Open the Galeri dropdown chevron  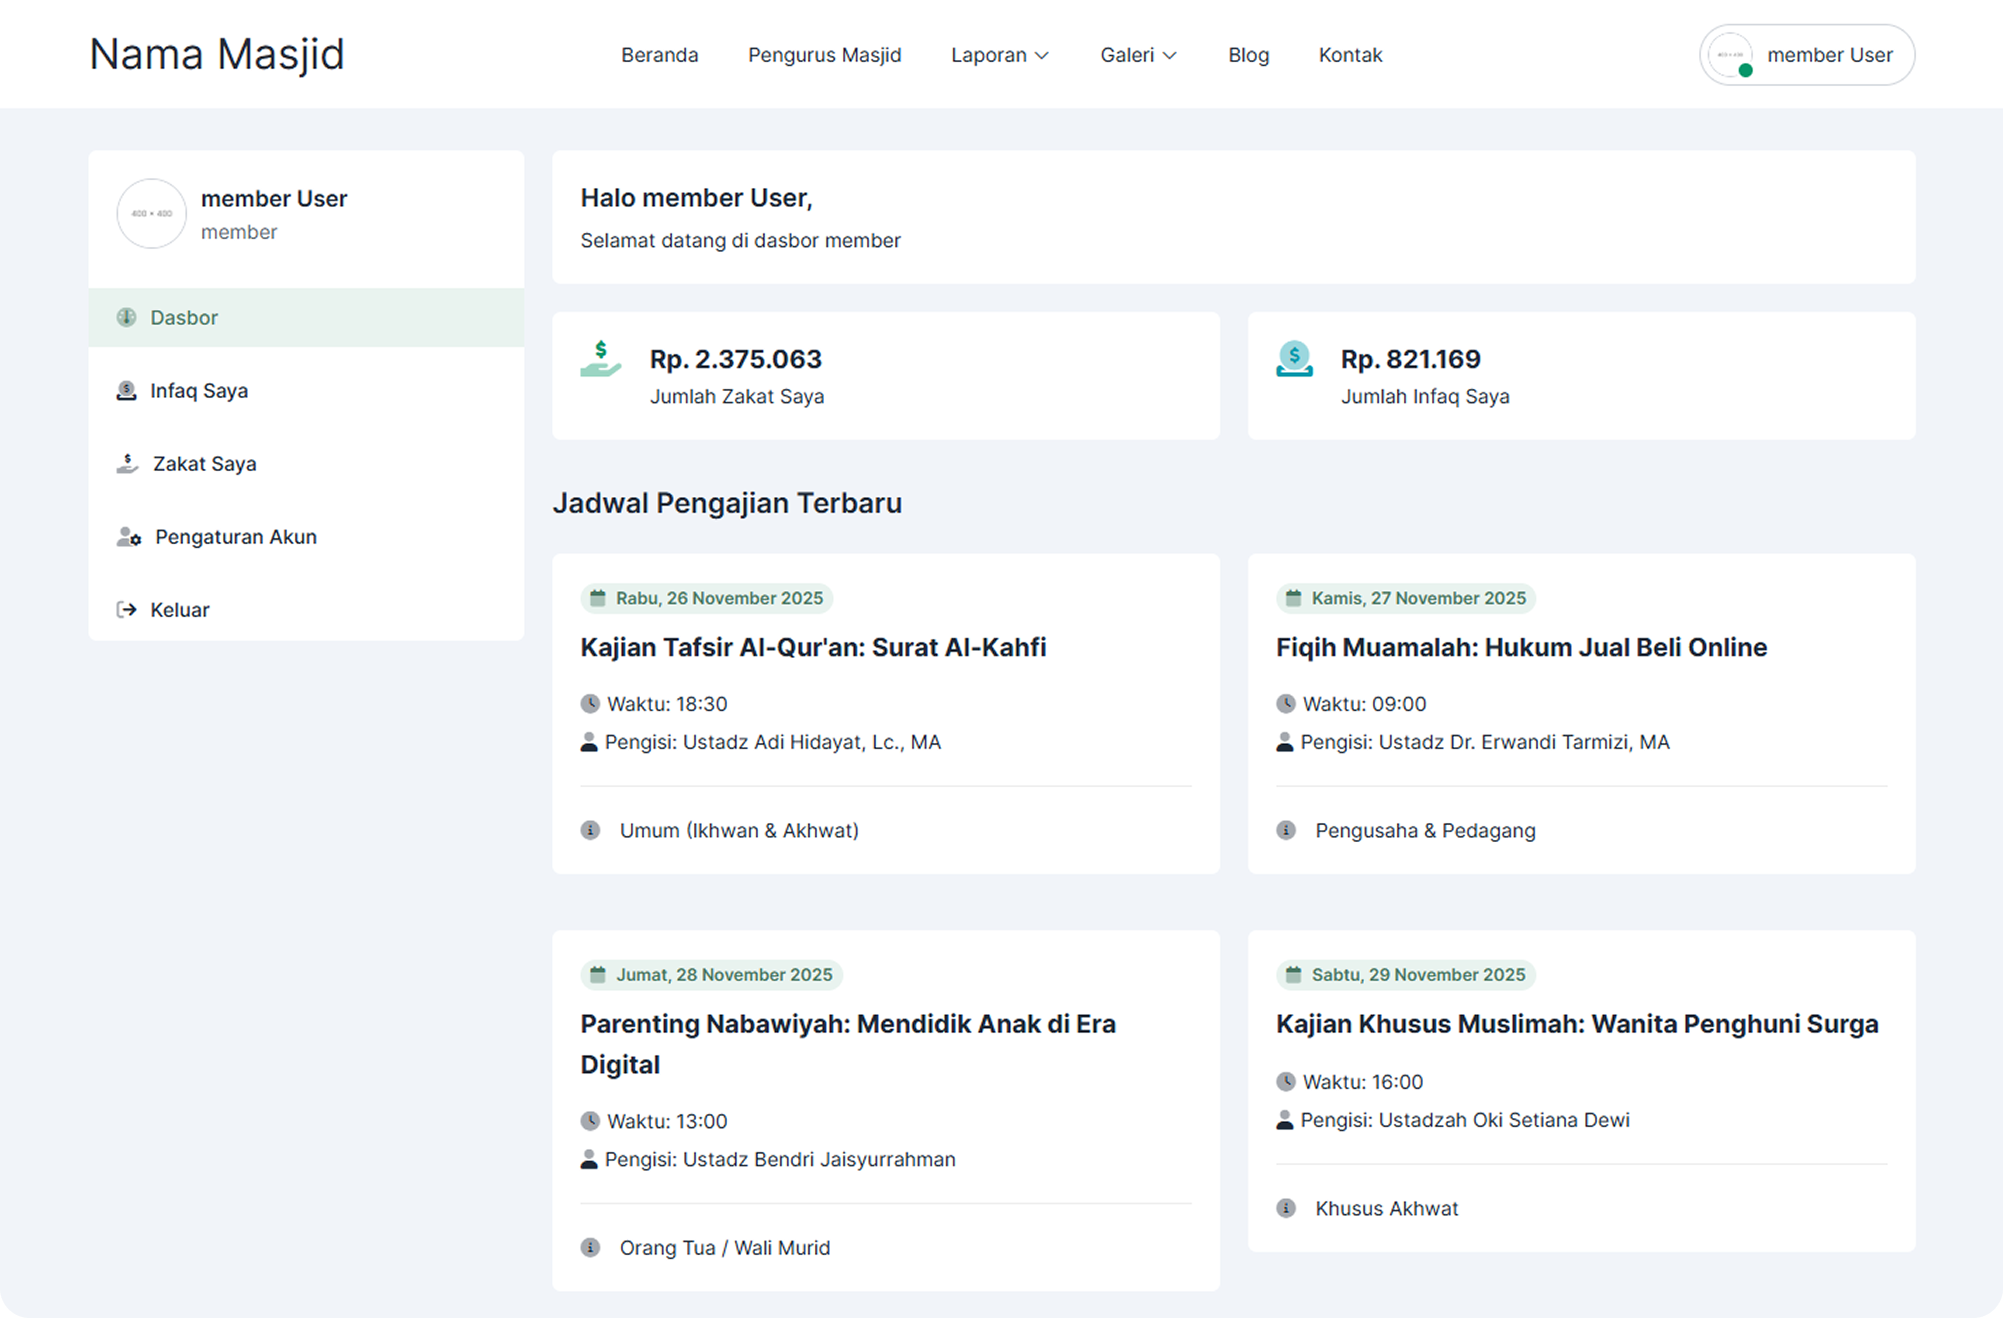(x=1172, y=56)
